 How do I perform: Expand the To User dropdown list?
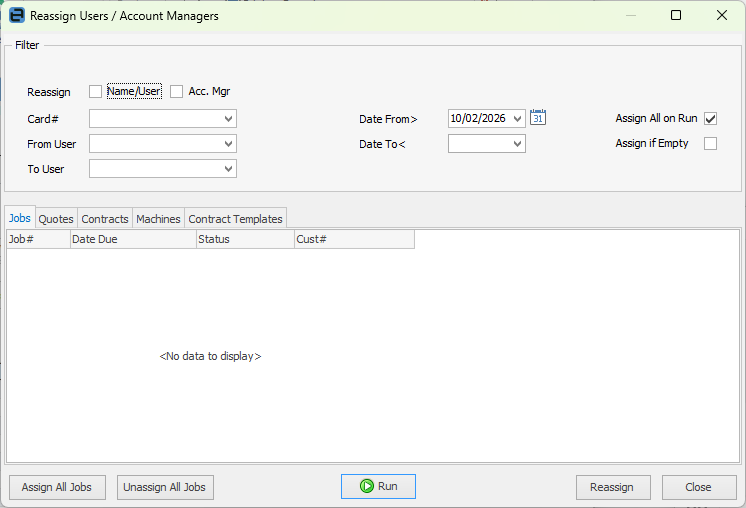[x=228, y=169]
